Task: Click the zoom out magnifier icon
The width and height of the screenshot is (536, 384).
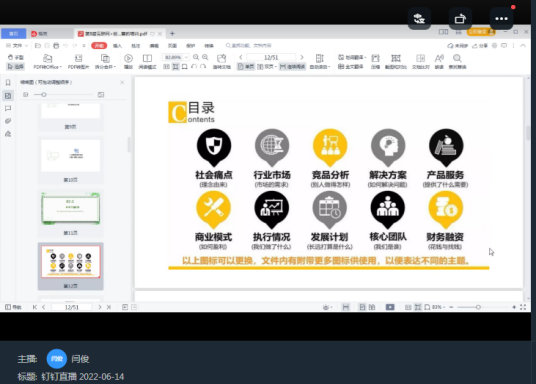Action: tap(196, 57)
